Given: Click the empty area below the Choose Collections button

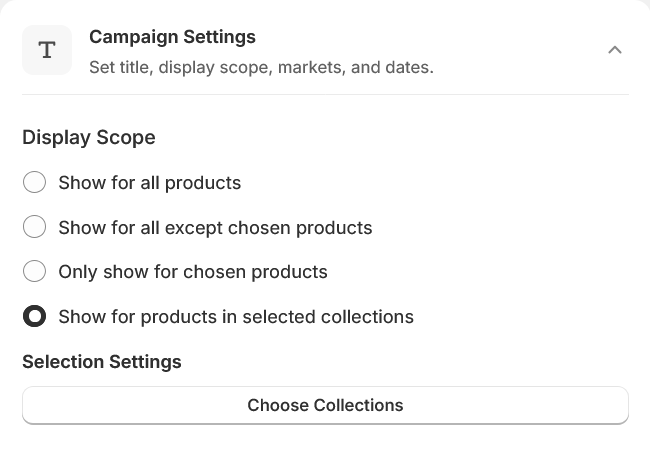Looking at the screenshot, I should tap(325, 438).
